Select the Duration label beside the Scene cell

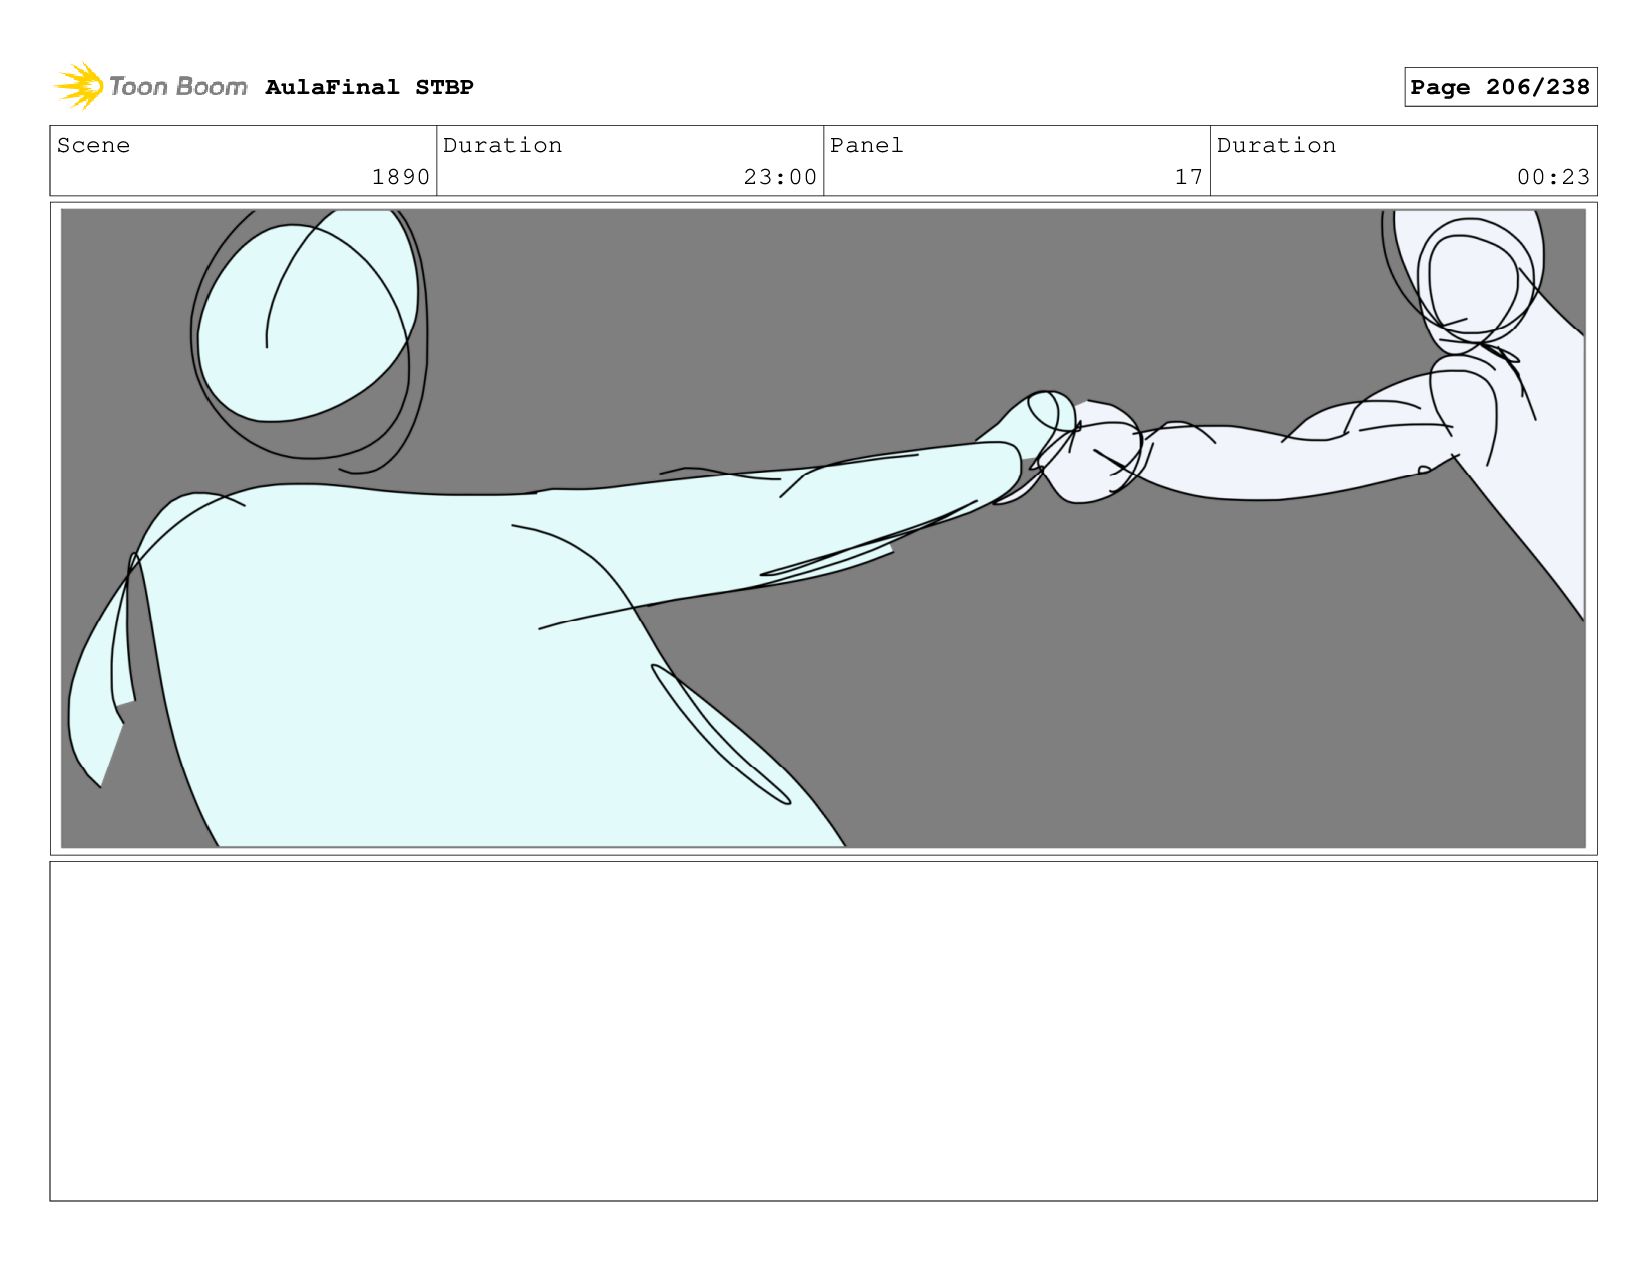tap(502, 145)
